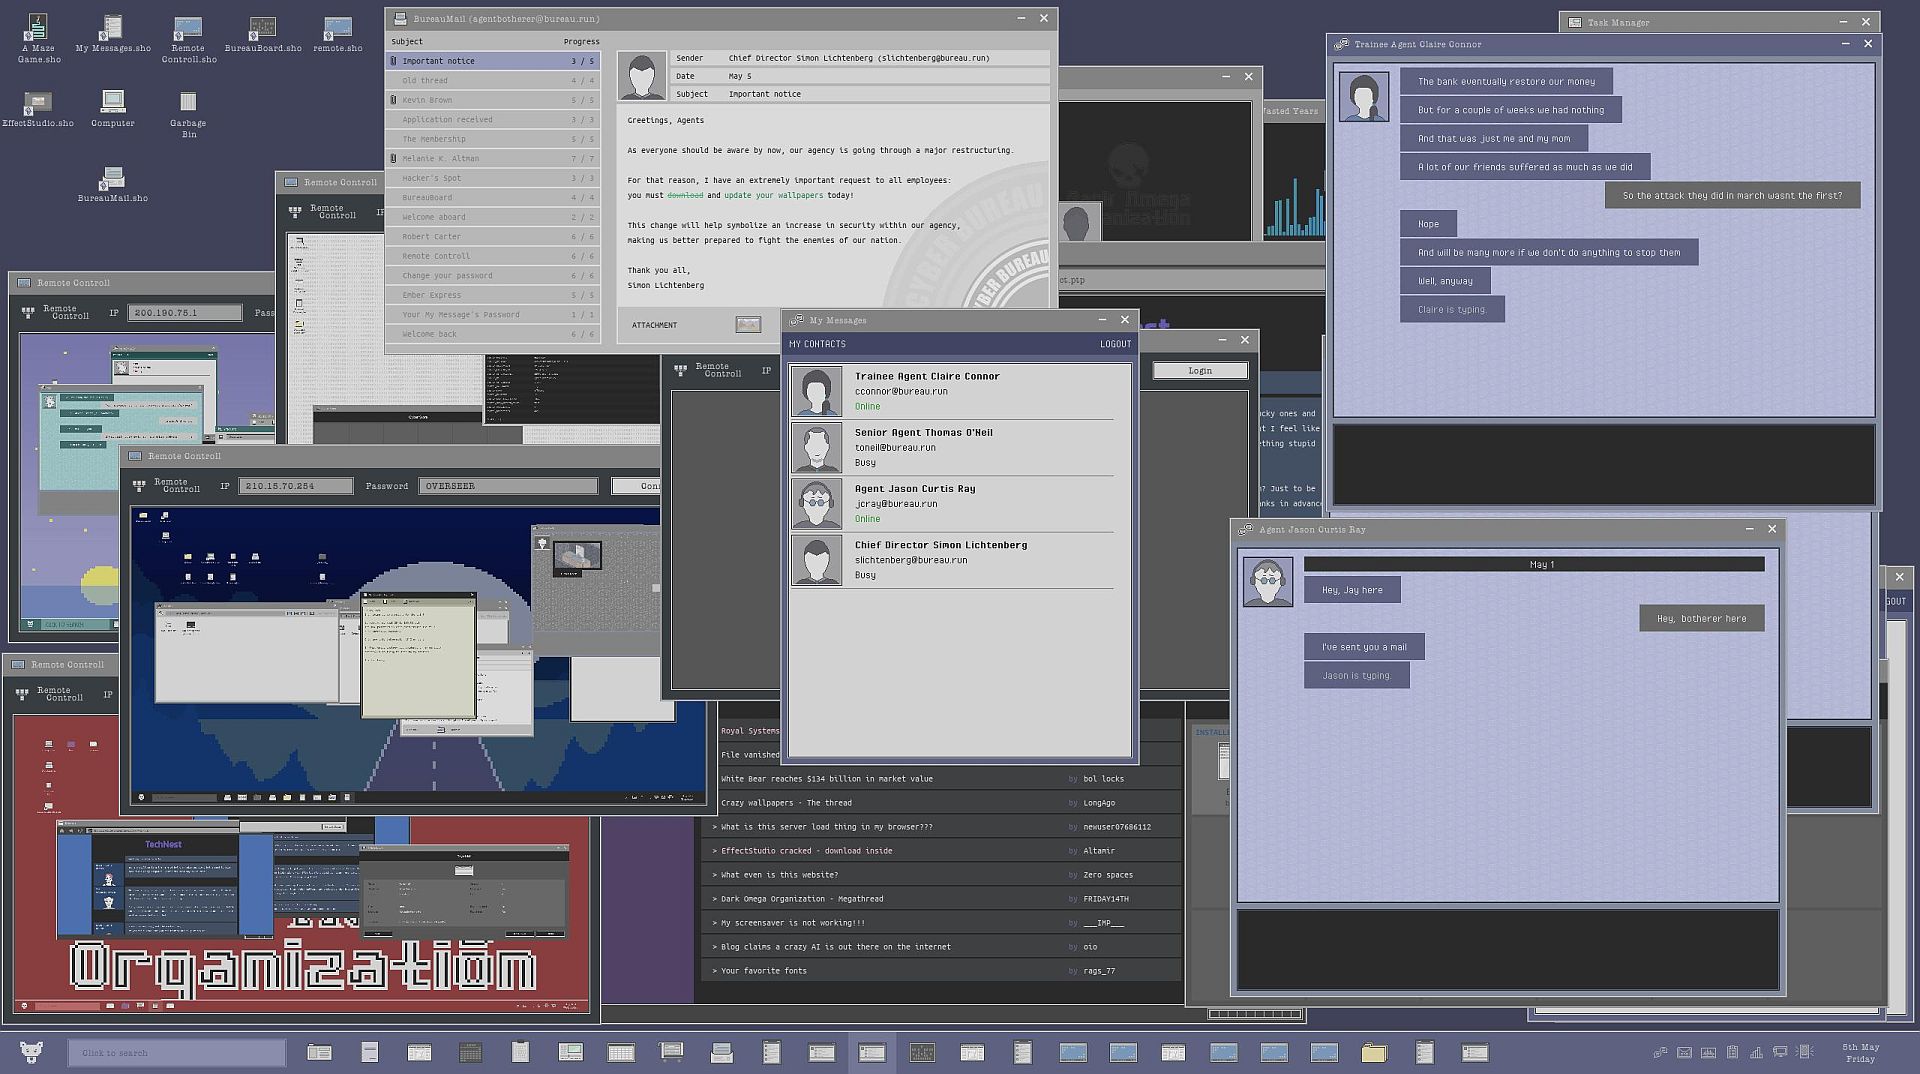Viewport: 1920px width, 1074px height.
Task: Open BureauMail.sho desktop shortcut
Action: [x=113, y=183]
